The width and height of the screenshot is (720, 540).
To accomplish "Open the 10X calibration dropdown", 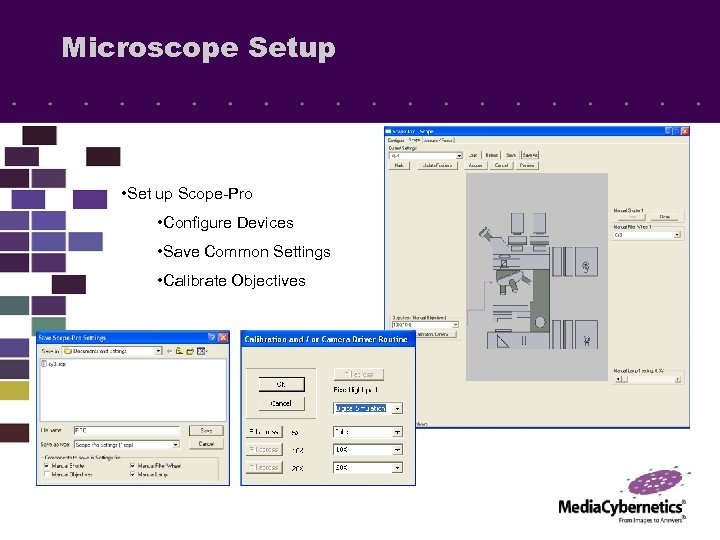I will coord(398,450).
